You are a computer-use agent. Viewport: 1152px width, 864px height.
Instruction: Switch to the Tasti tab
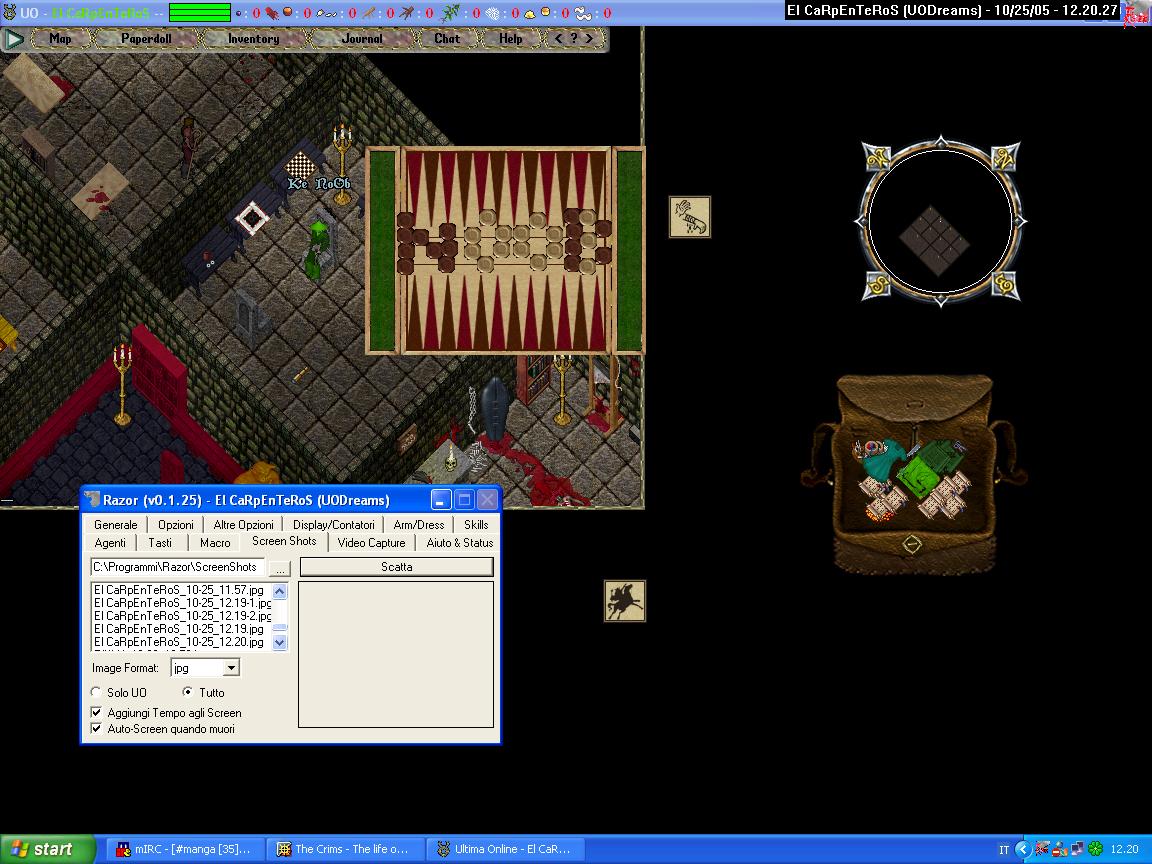(x=160, y=543)
